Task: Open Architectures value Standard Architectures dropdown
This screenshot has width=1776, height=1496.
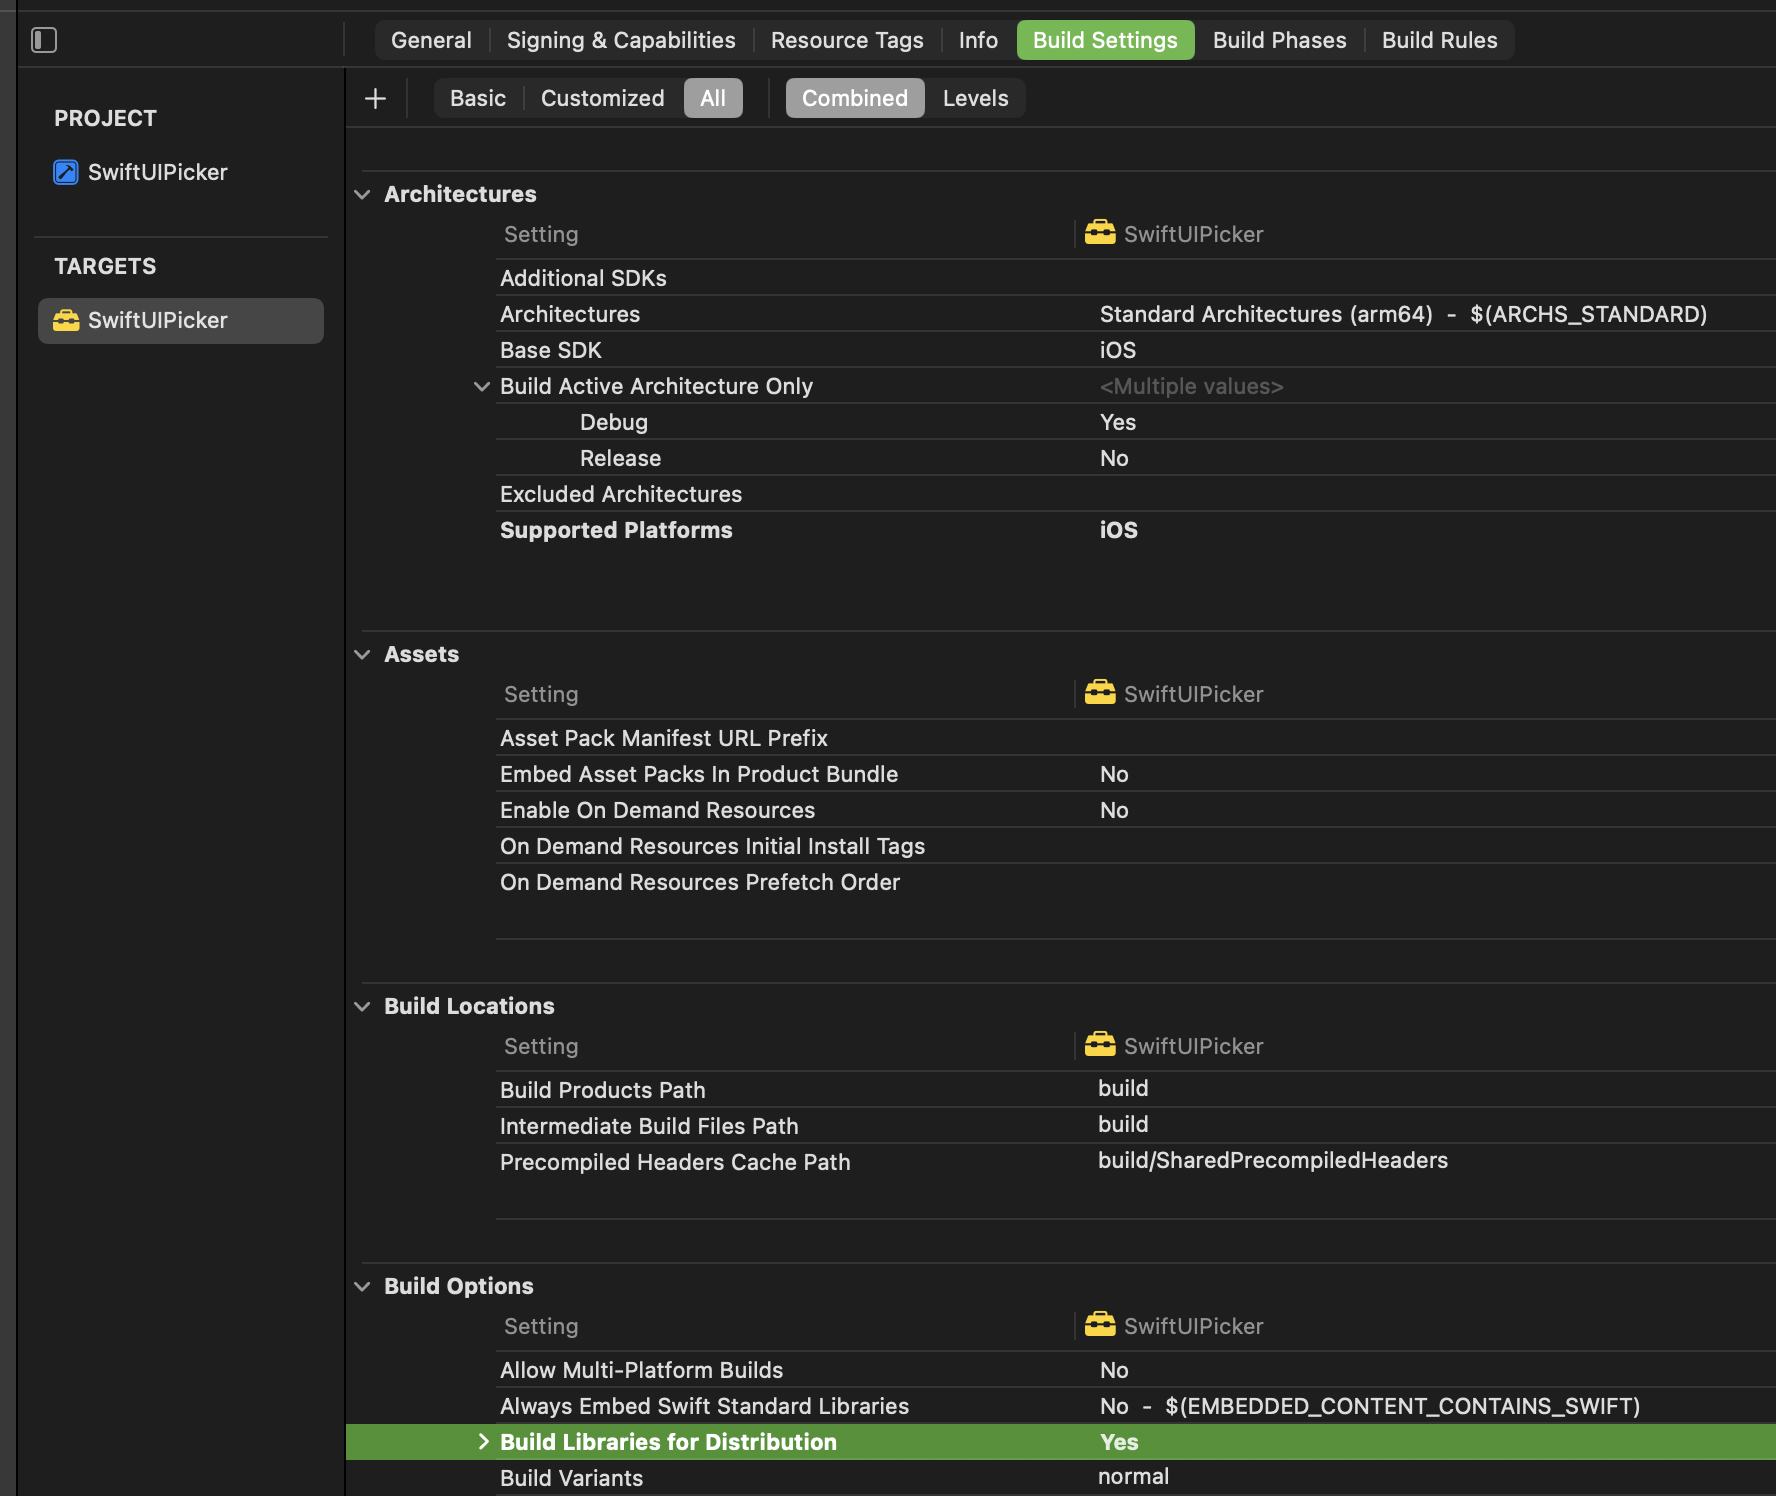Action: pos(1403,314)
